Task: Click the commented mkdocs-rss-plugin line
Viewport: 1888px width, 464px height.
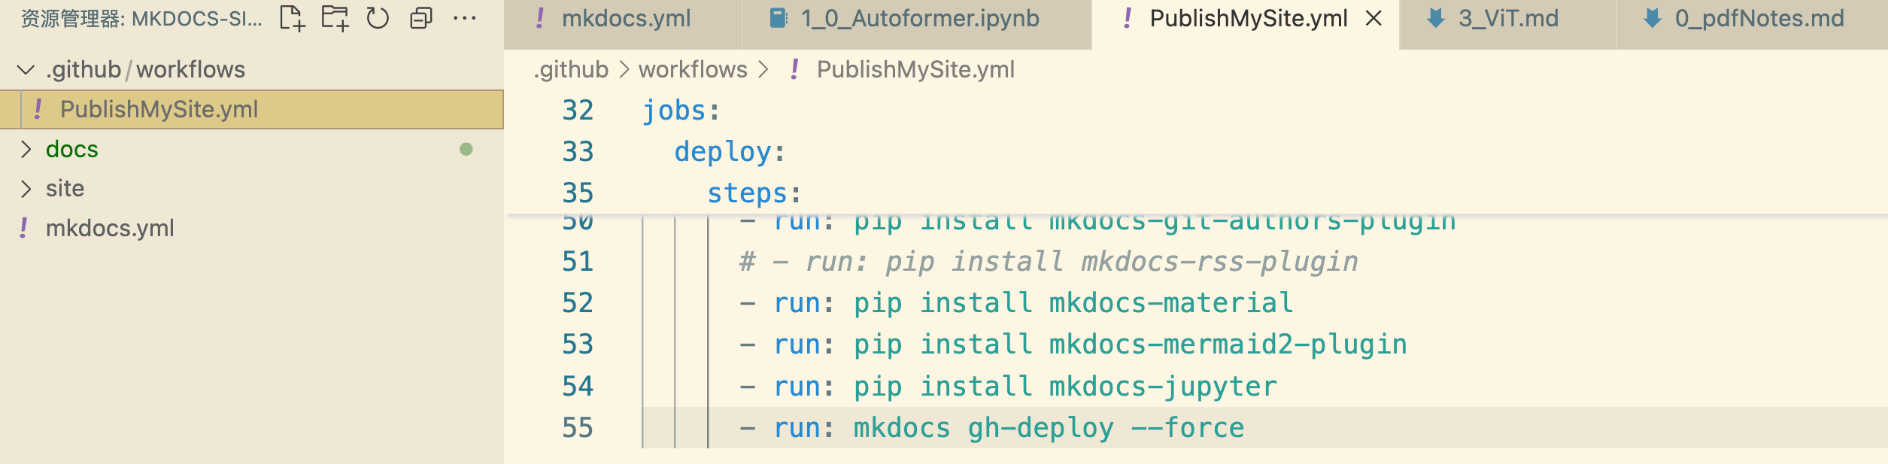Action: coord(1048,262)
